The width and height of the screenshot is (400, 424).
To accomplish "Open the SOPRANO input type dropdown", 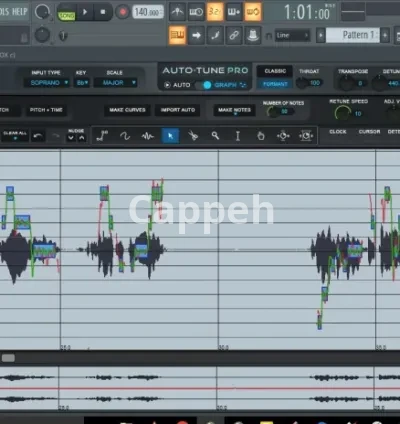I will [46, 83].
